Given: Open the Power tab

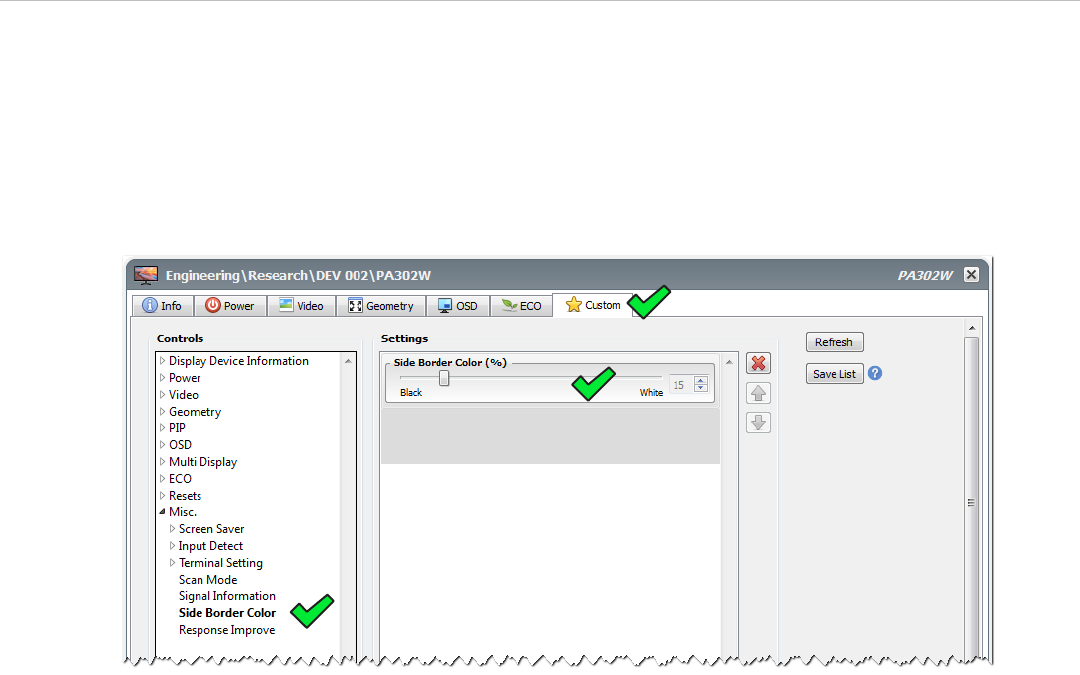Looking at the screenshot, I should pyautogui.click(x=230, y=306).
